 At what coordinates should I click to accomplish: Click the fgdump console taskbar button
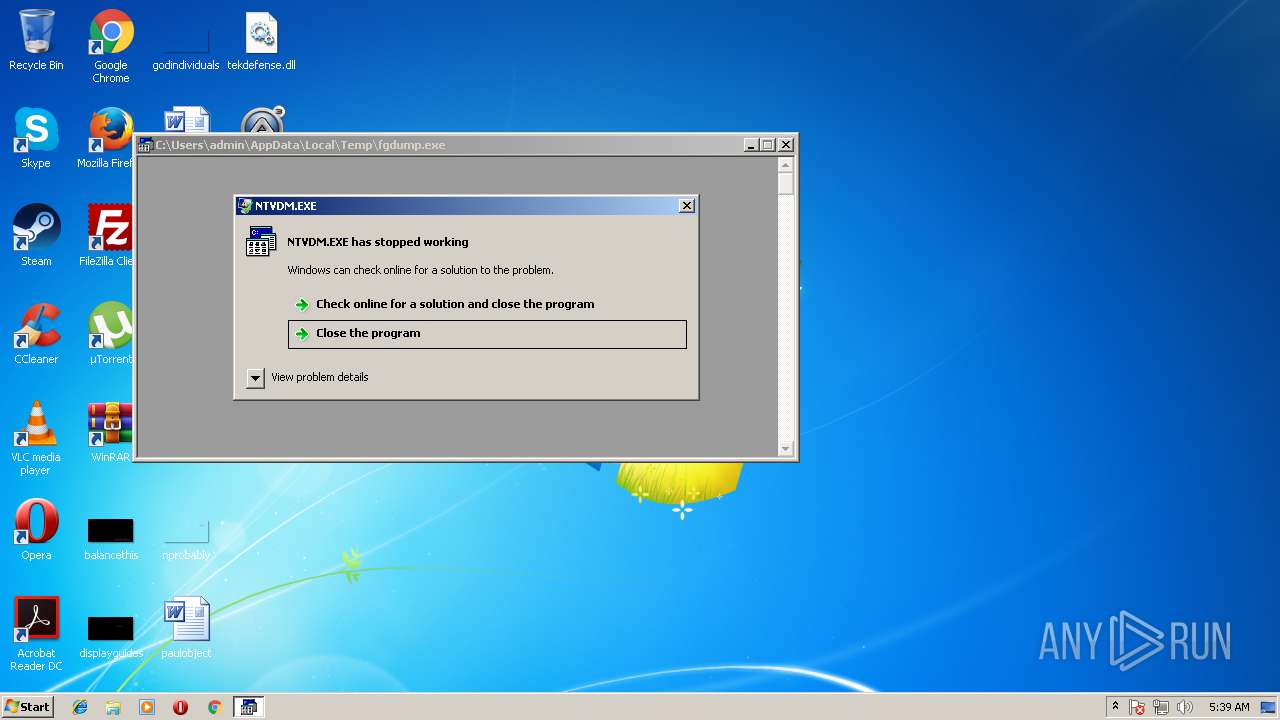[x=248, y=707]
